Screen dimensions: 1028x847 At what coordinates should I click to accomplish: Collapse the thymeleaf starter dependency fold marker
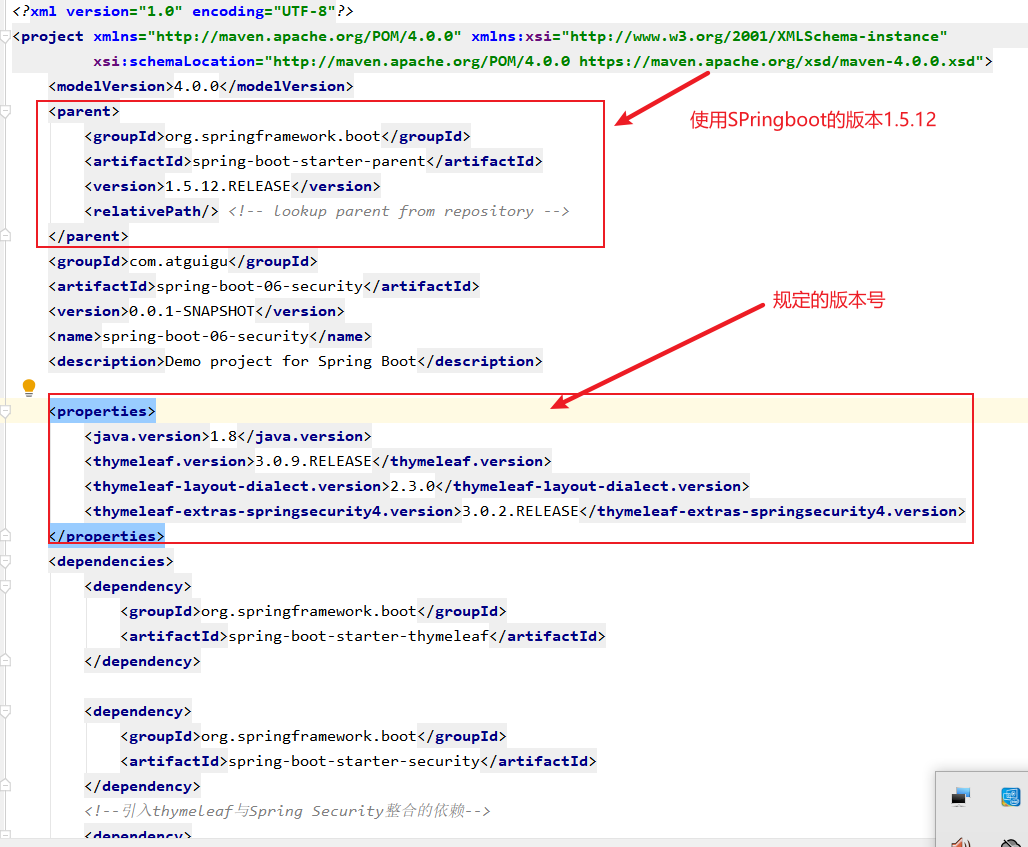point(5,586)
